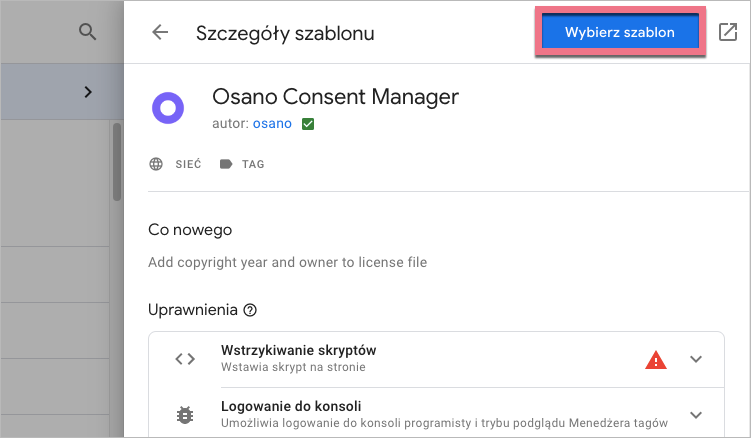The height and width of the screenshot is (438, 751).
Task: Expand the Wstrzykiwanie skryptów permission
Action: [x=697, y=359]
